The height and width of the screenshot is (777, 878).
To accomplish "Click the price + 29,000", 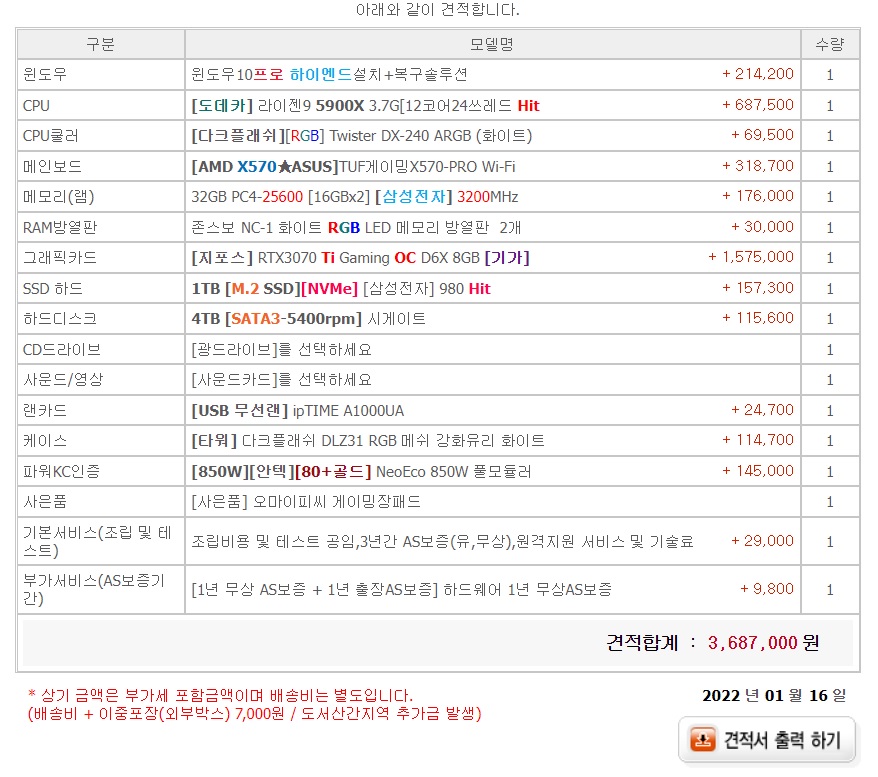I will (762, 541).
